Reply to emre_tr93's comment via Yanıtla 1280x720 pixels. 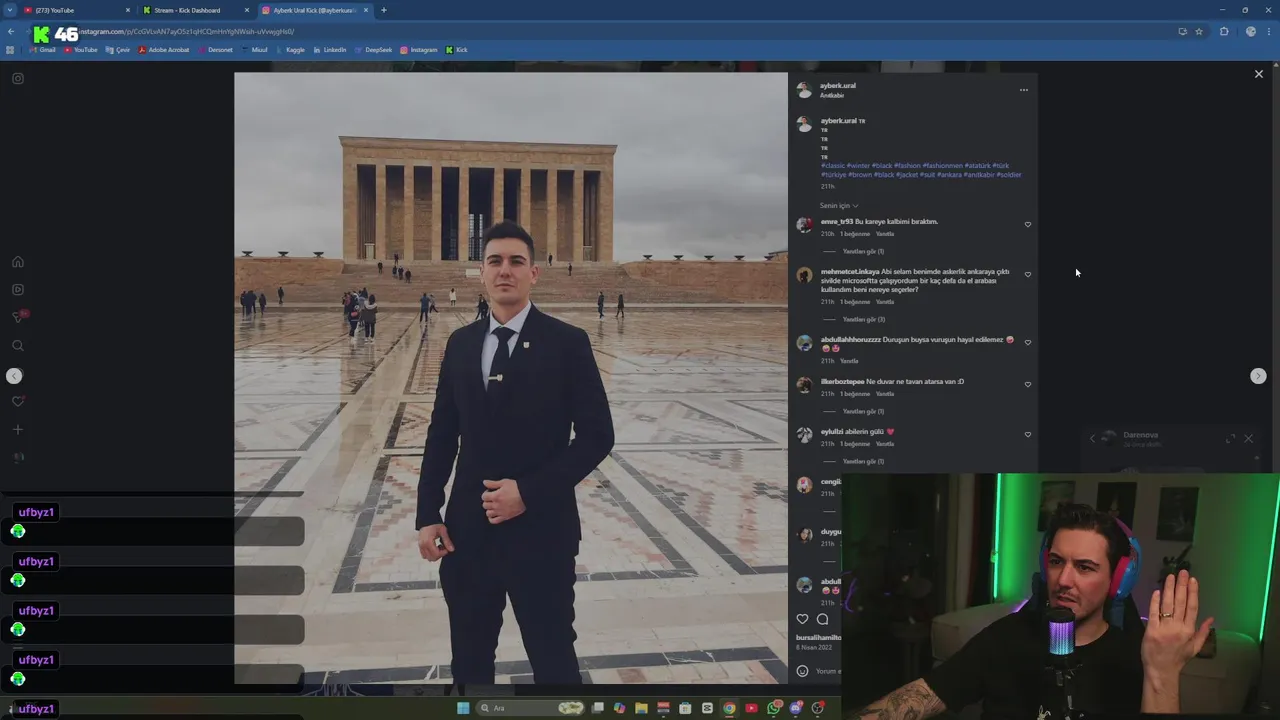[x=885, y=234]
